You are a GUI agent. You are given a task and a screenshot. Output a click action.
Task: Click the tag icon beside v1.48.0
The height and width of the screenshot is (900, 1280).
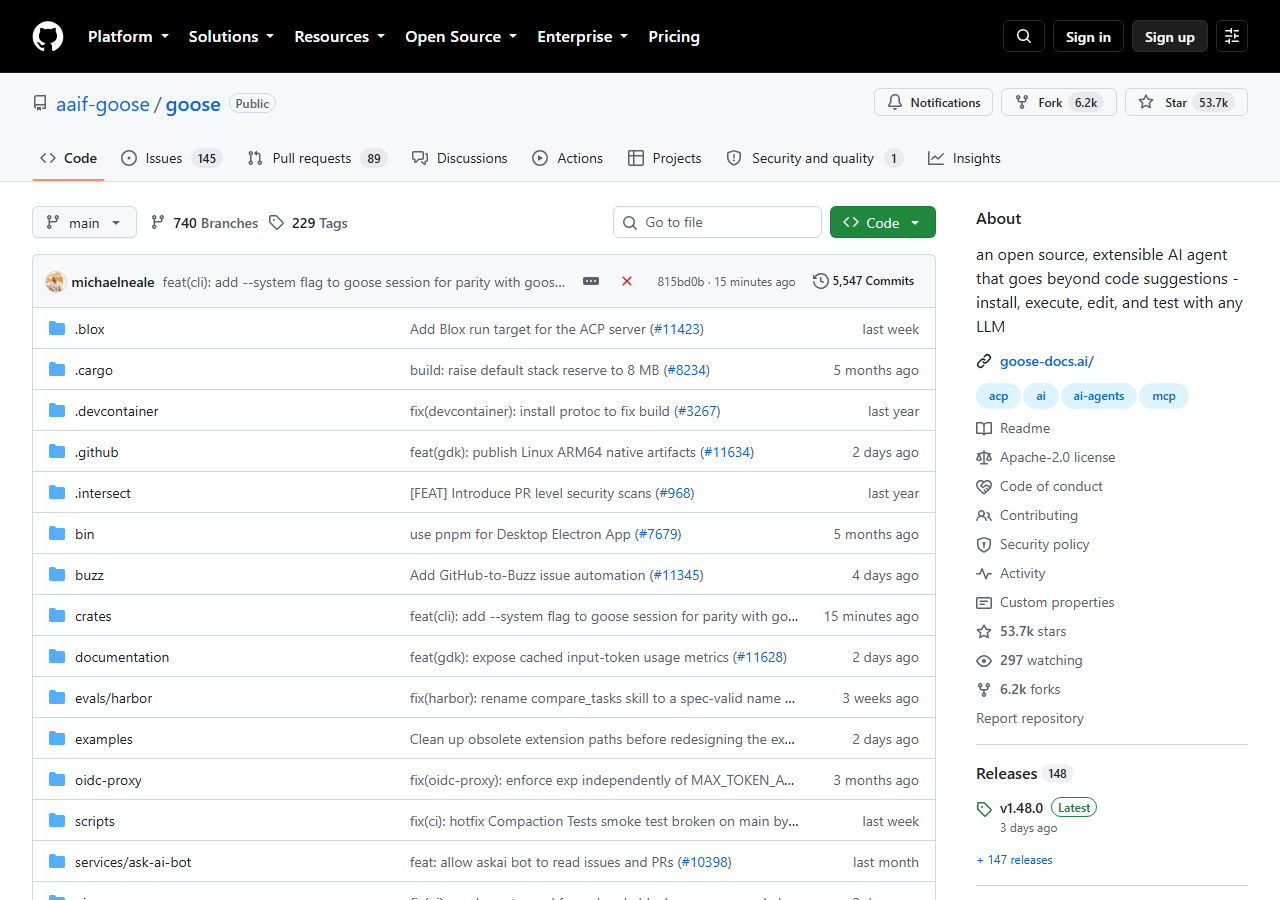tap(984, 808)
